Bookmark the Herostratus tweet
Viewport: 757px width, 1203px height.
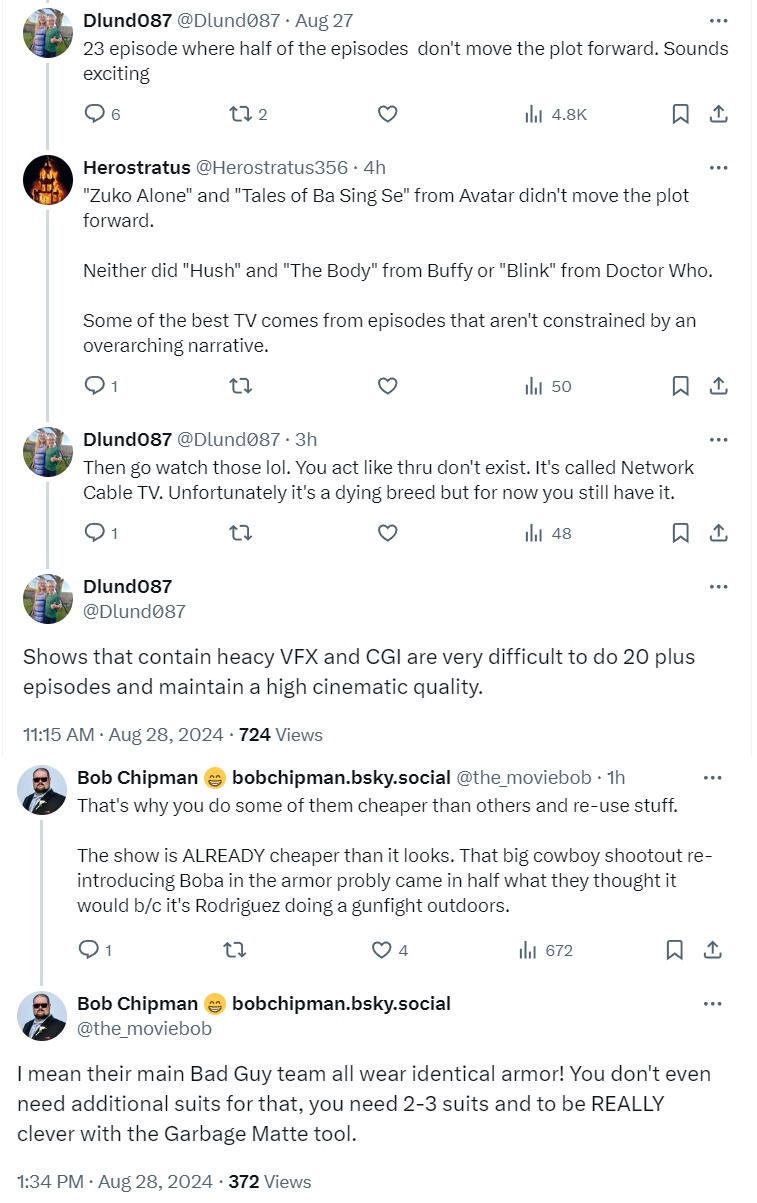(x=680, y=386)
